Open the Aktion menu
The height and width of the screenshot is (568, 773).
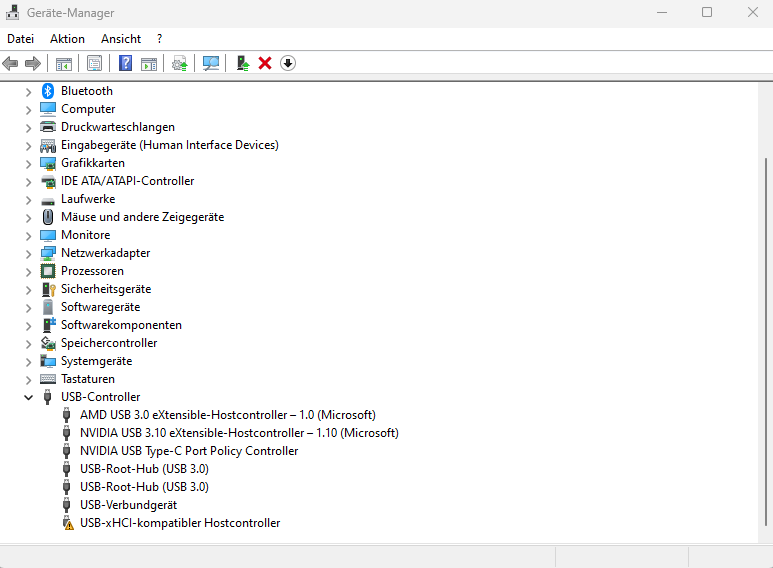(67, 39)
